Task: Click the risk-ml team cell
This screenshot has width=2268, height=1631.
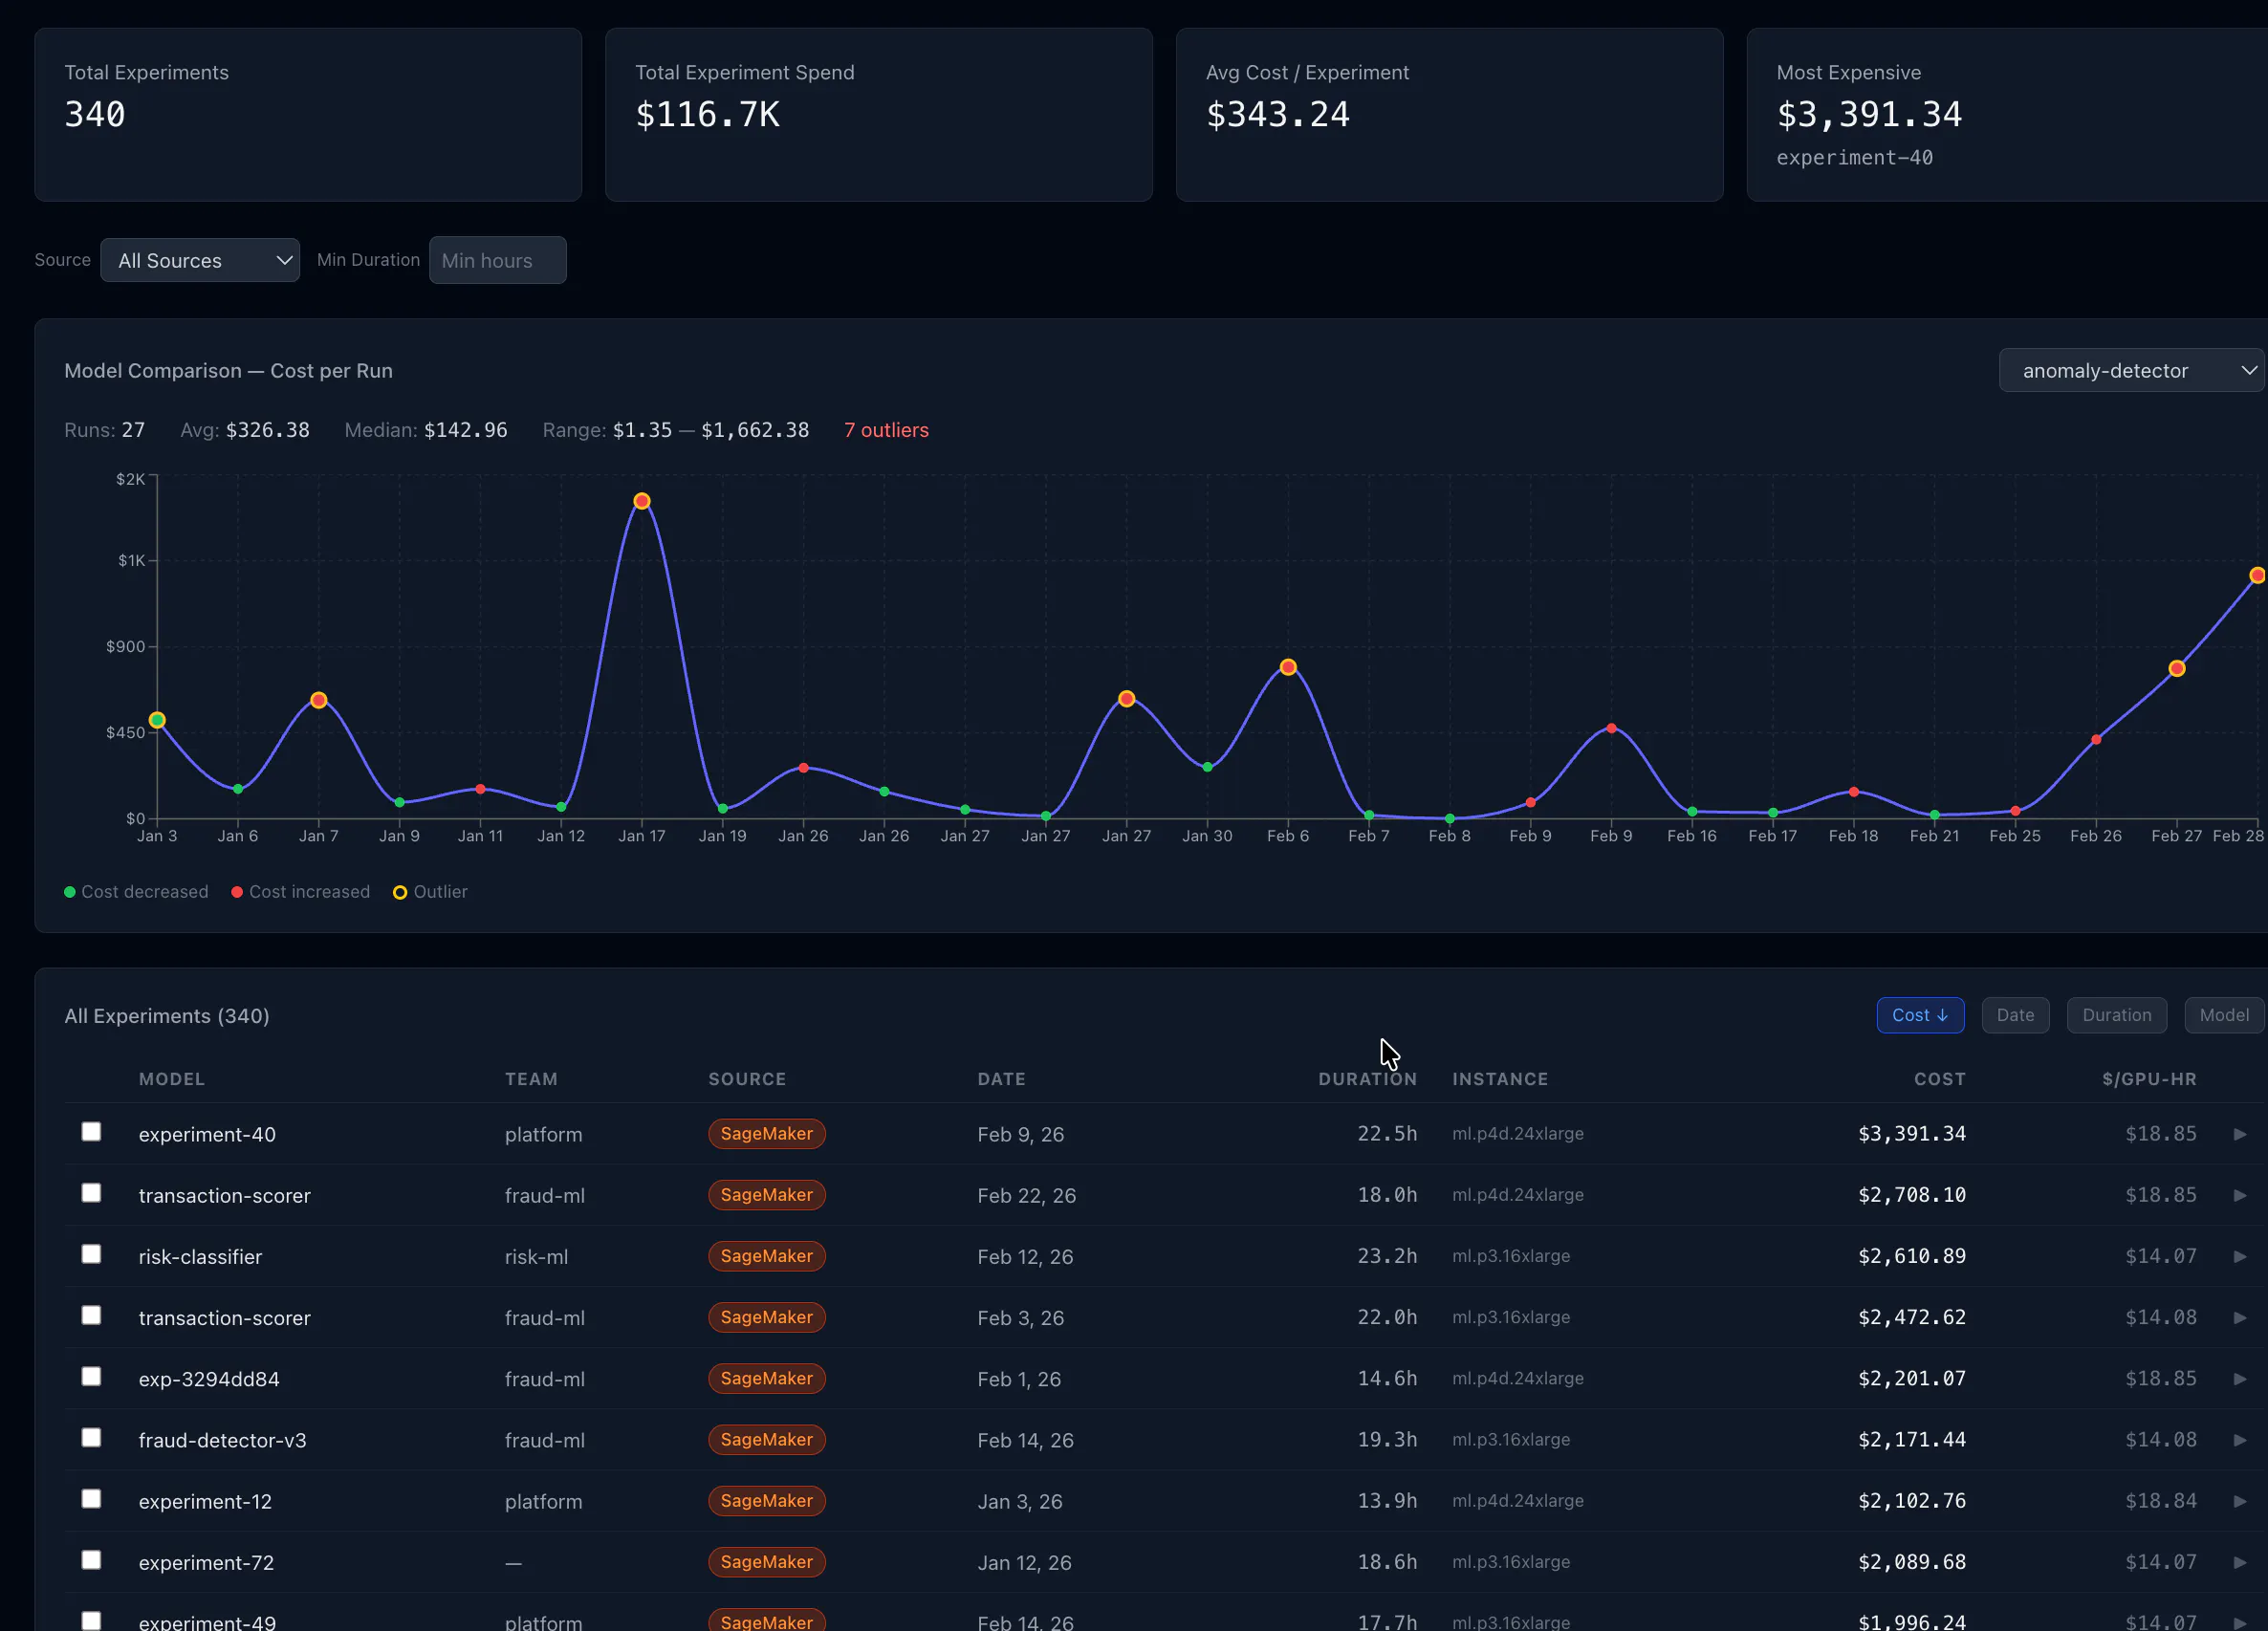Action: (x=536, y=1257)
